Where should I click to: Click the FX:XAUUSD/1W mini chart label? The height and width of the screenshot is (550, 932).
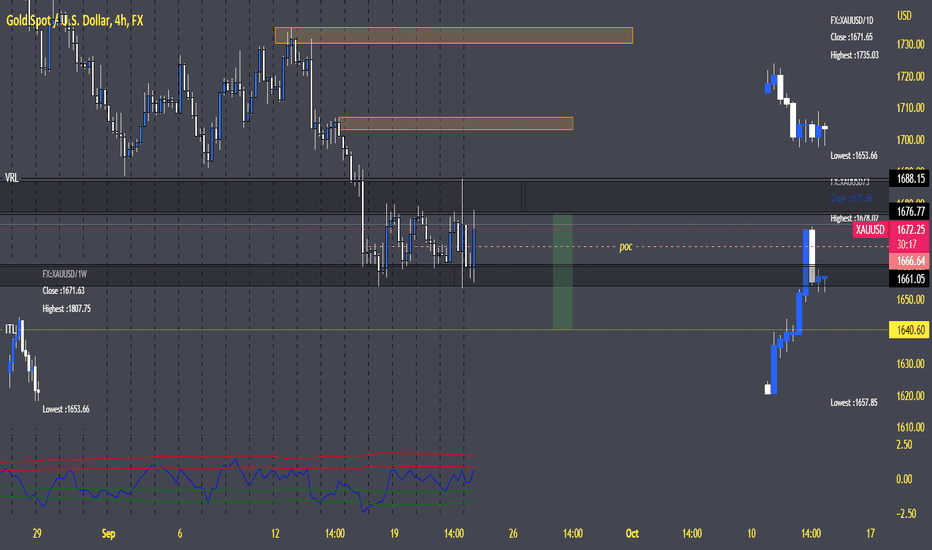click(65, 274)
